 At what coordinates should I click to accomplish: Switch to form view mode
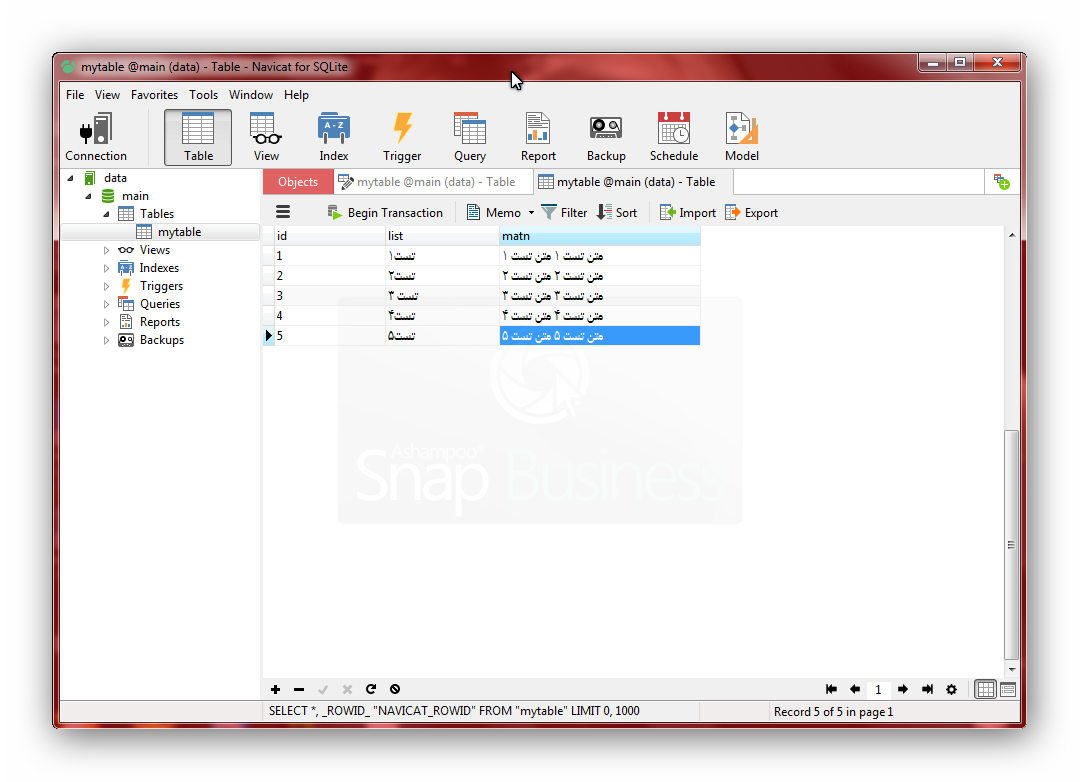(x=1008, y=689)
